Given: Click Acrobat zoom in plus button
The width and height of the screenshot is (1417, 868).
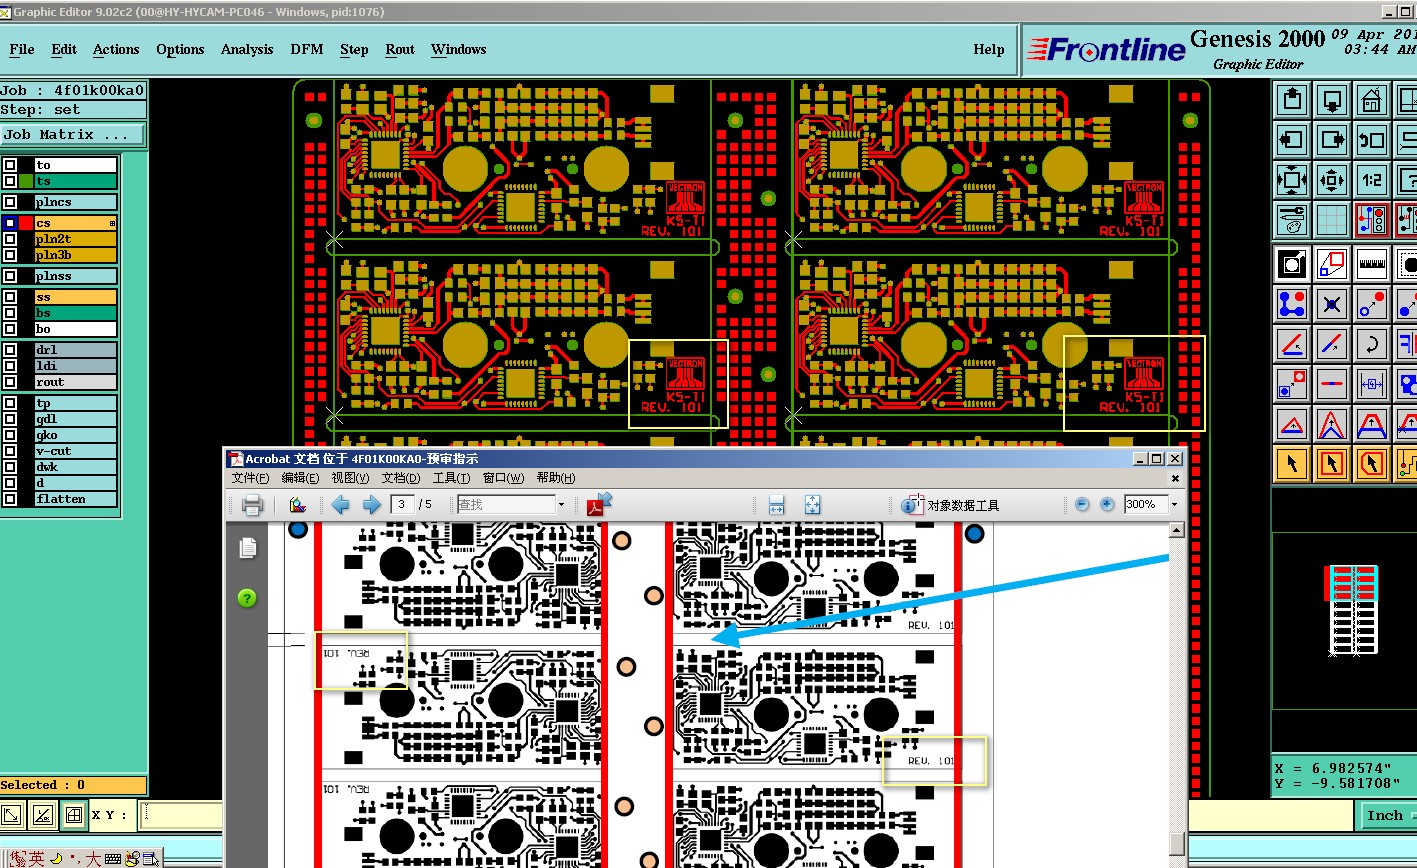Looking at the screenshot, I should click(x=1107, y=505).
